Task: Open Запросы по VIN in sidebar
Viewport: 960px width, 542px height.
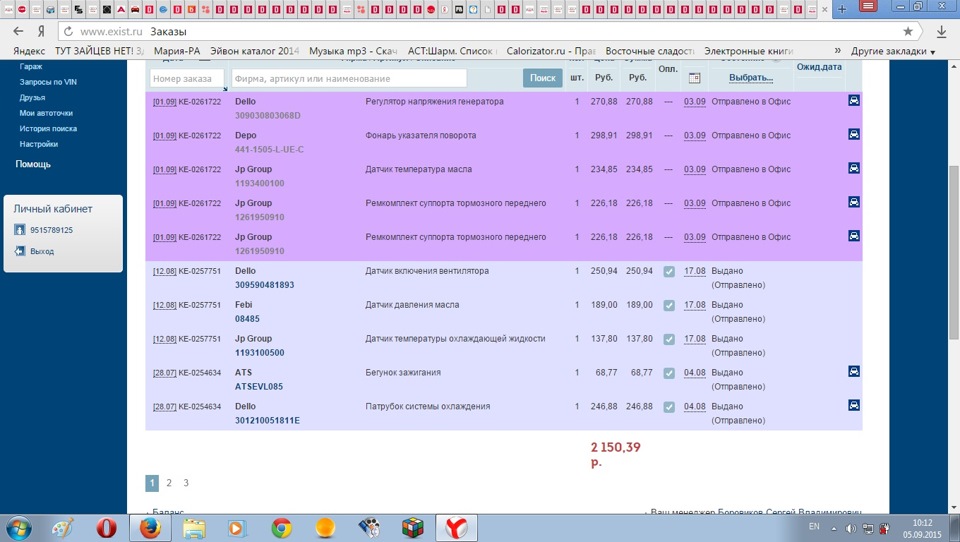Action: [x=48, y=81]
